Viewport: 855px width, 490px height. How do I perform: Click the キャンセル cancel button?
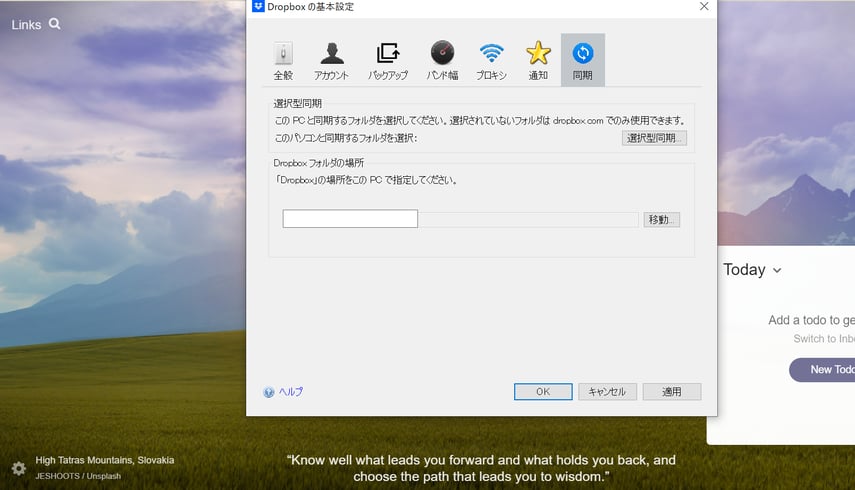[607, 392]
